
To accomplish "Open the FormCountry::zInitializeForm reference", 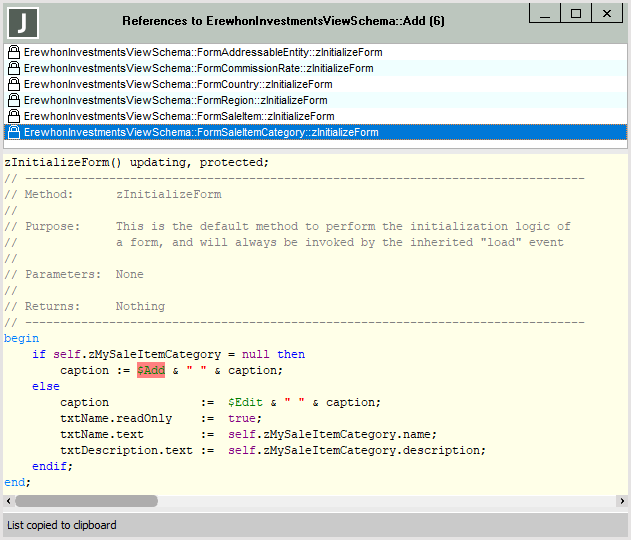I will 178,84.
